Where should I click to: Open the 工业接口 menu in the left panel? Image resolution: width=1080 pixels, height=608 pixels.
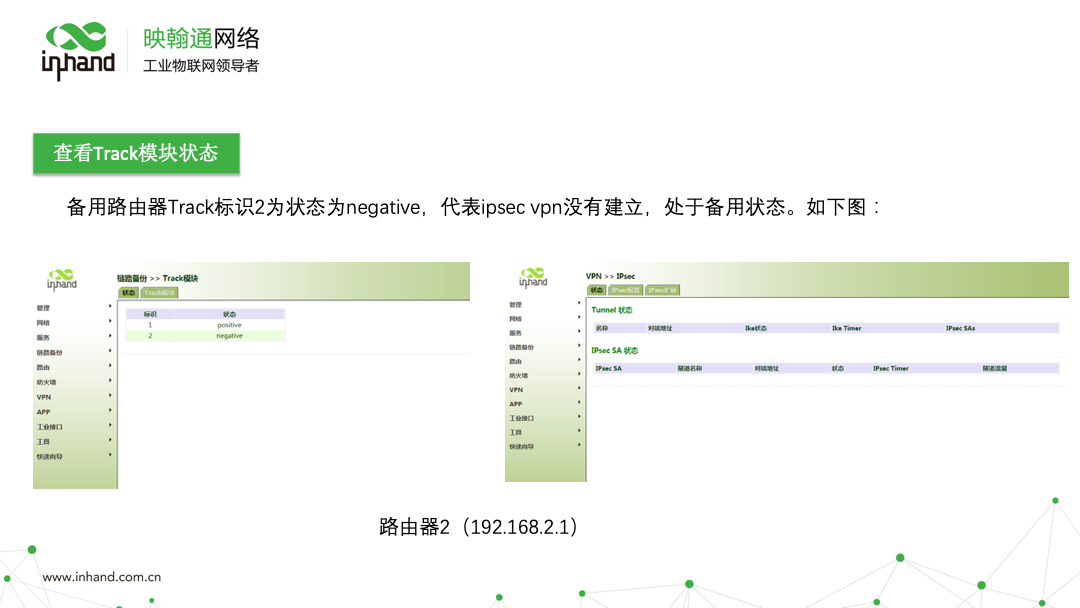coord(50,426)
